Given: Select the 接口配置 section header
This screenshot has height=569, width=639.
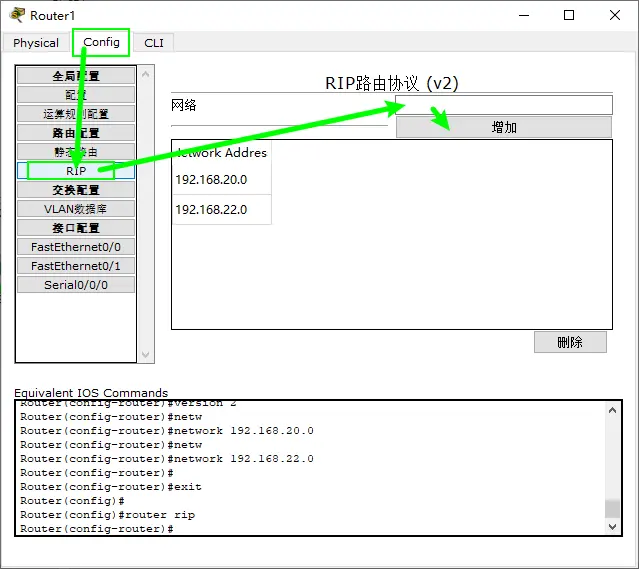Looking at the screenshot, I should (76, 228).
